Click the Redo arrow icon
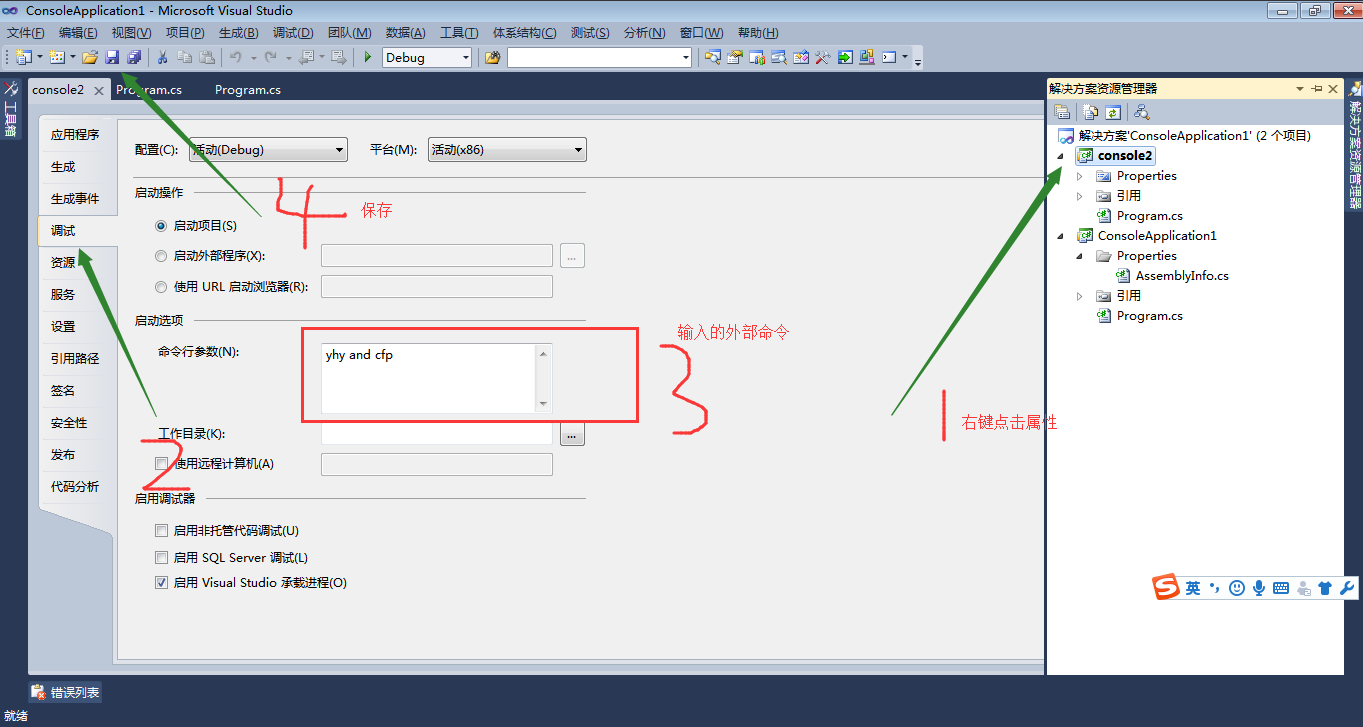Viewport: 1363px width, 727px height. coord(270,58)
